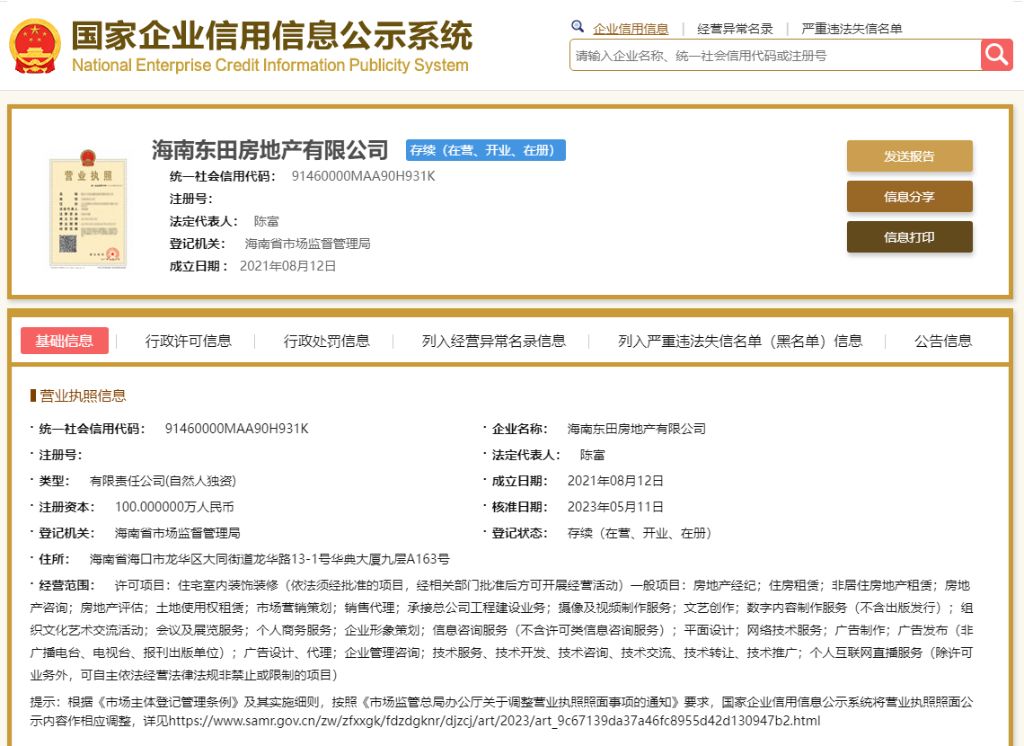The width and height of the screenshot is (1024, 746).
Task: Select the 严重违法失信名单 search category
Action: point(852,29)
